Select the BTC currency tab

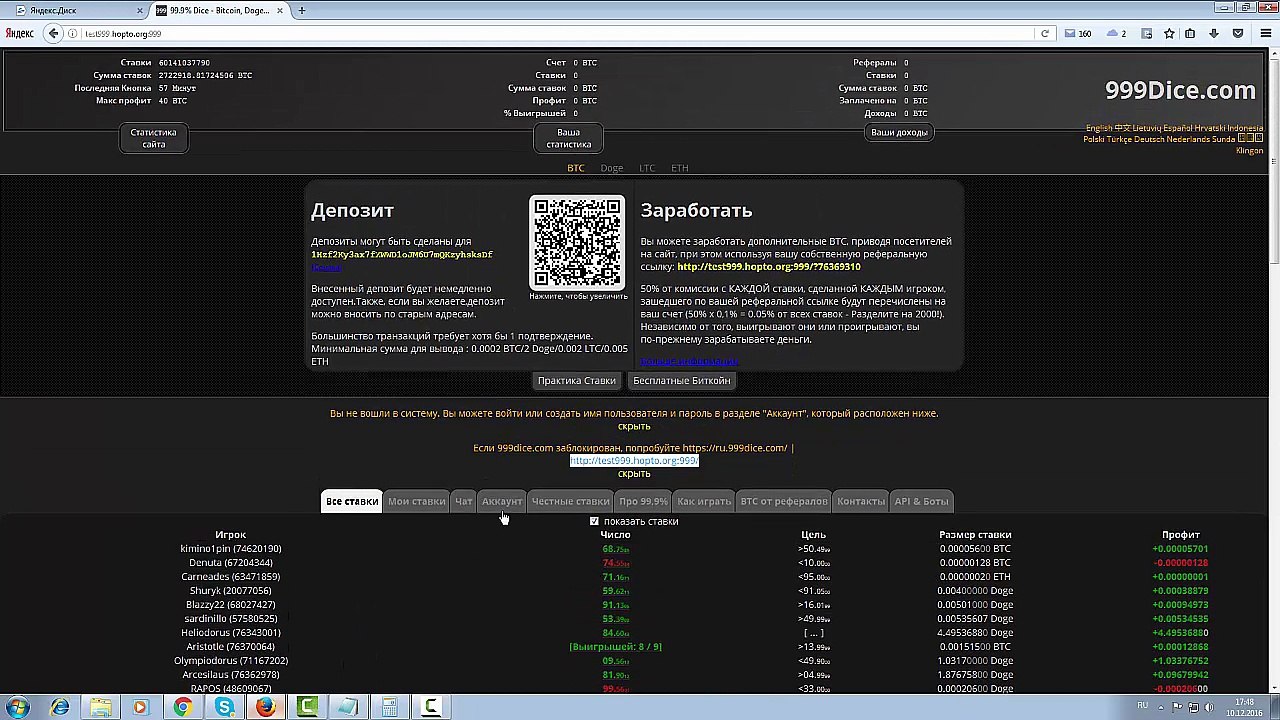[x=576, y=168]
